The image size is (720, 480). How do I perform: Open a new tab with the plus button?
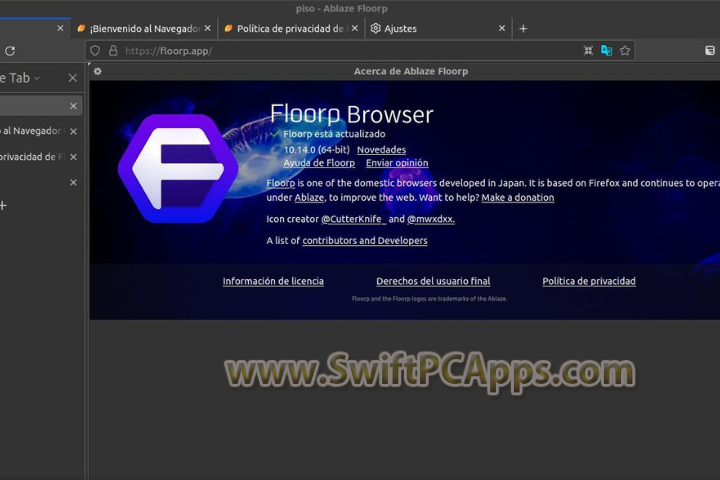click(x=523, y=28)
